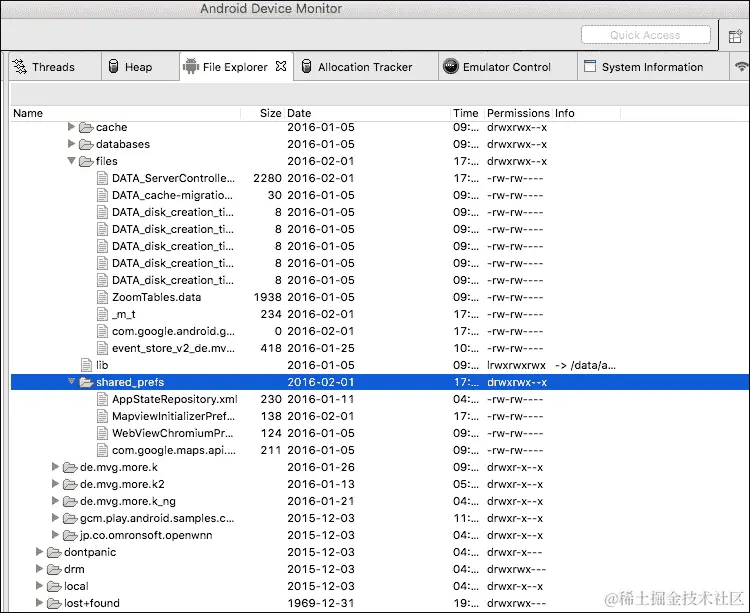Open the perspective switcher icon beside Quick Access

pyautogui.click(x=735, y=36)
